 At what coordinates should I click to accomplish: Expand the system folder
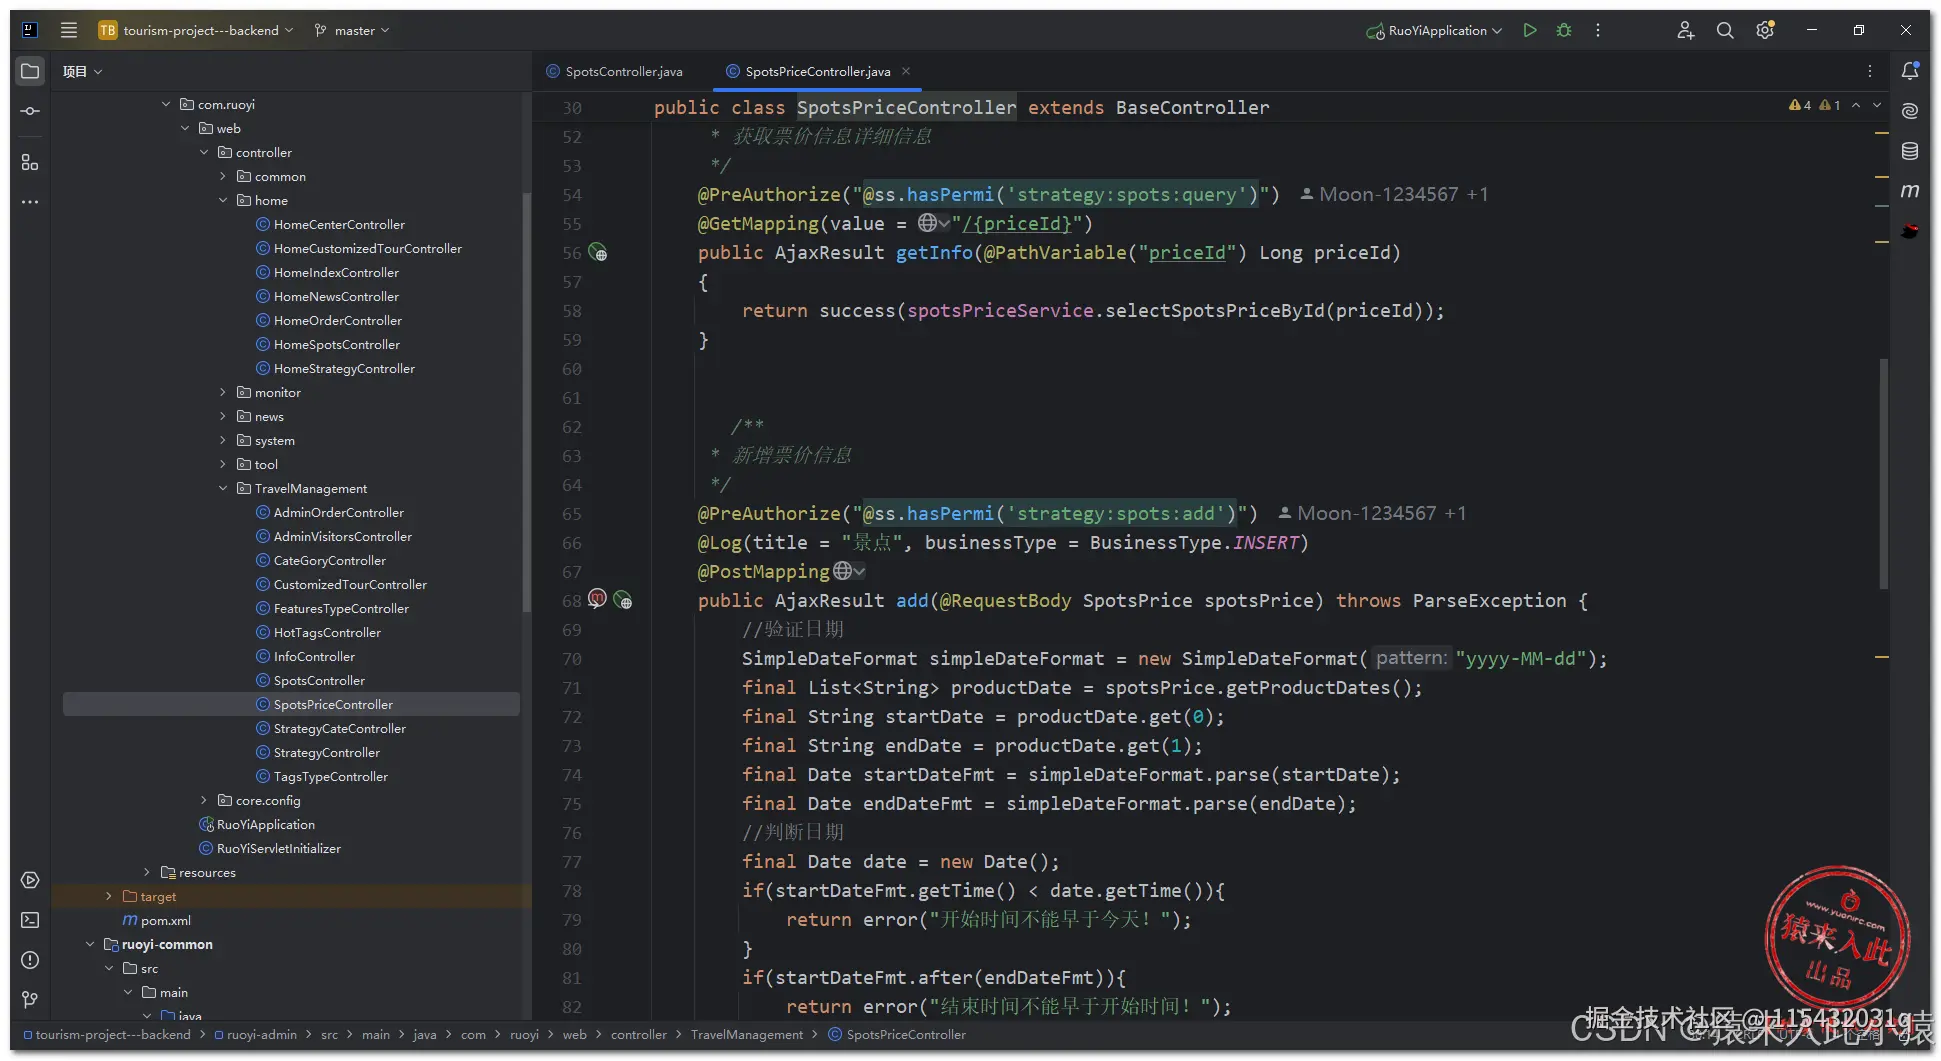coord(223,440)
